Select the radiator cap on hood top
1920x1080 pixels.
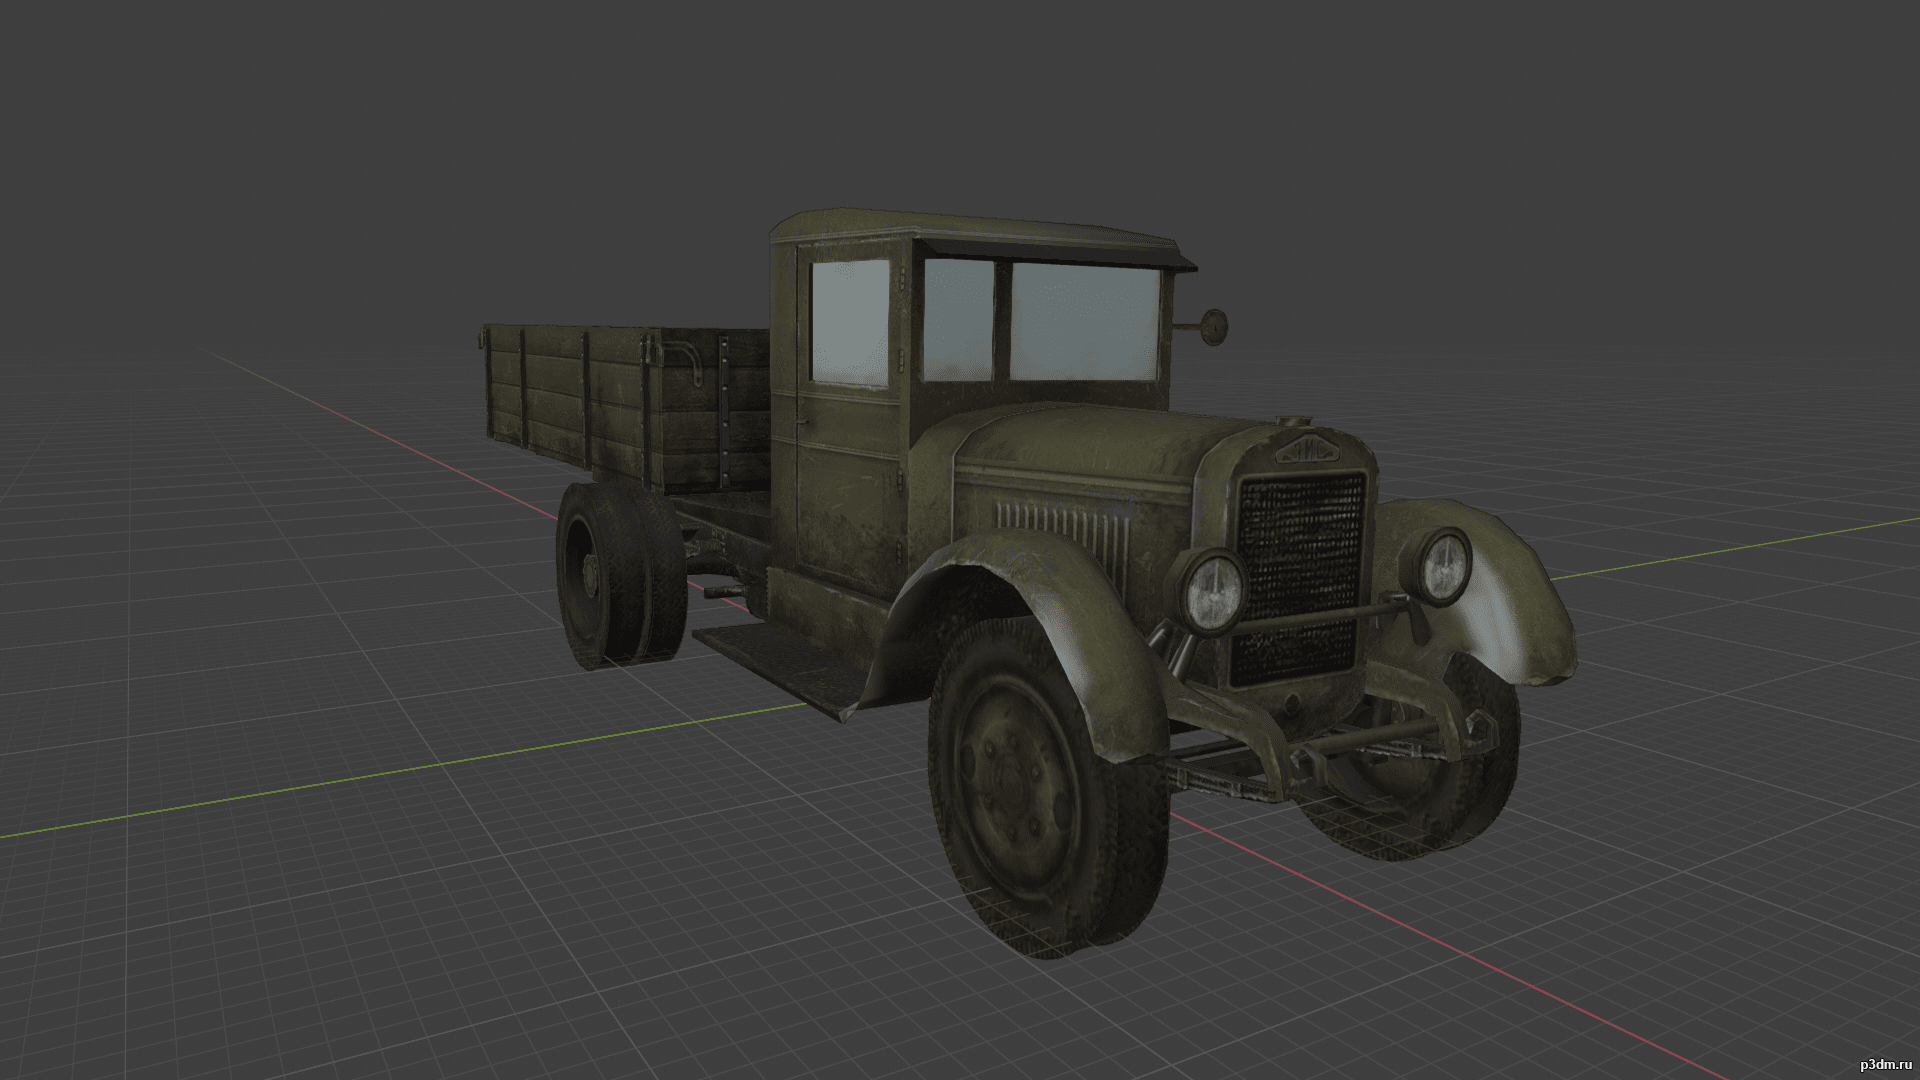point(1294,421)
